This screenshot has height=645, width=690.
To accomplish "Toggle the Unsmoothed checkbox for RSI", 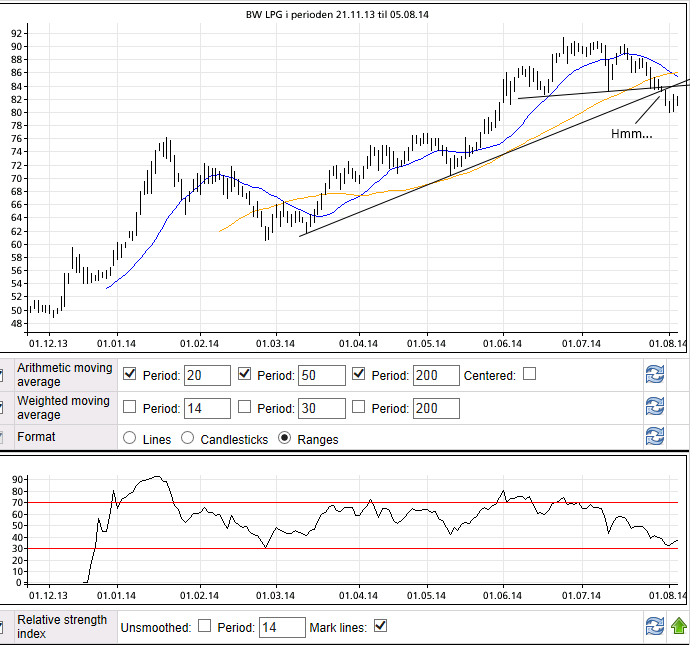I will 205,626.
